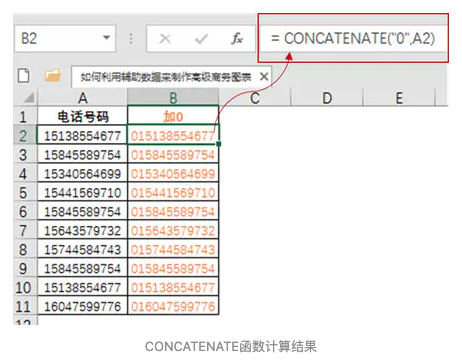
Task: Select column D header
Action: coord(327,98)
